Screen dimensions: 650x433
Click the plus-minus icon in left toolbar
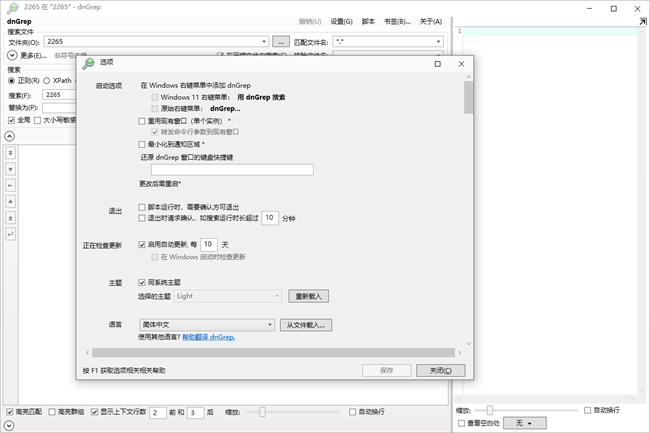10,216
